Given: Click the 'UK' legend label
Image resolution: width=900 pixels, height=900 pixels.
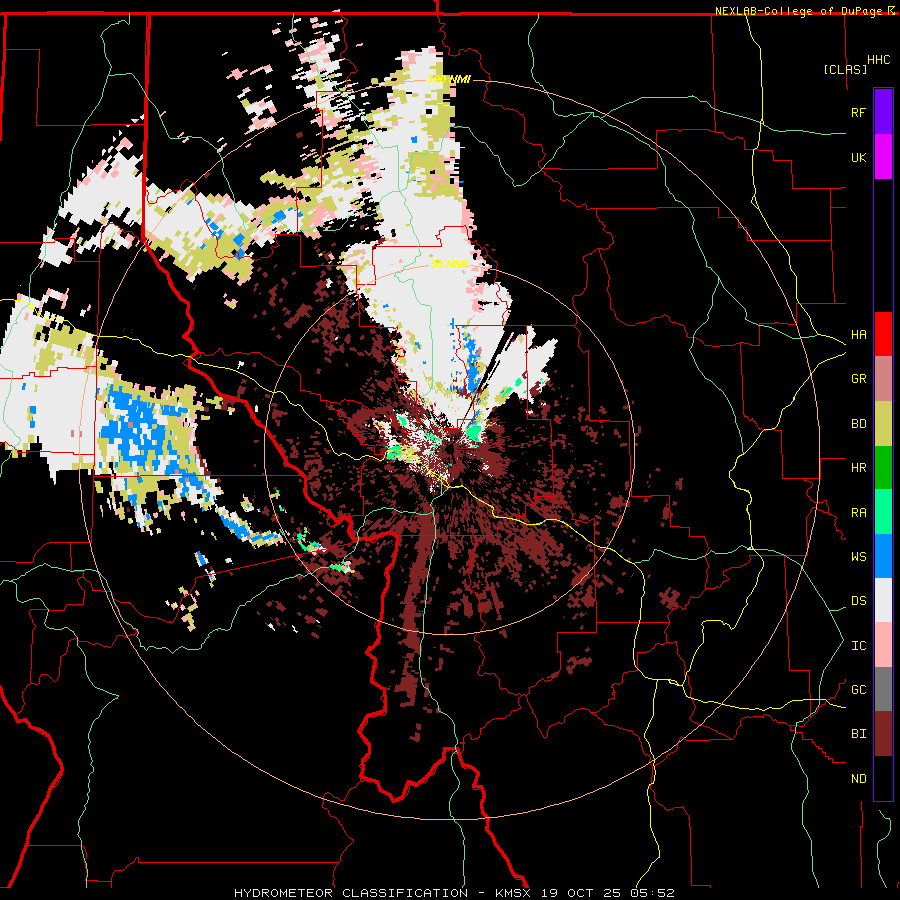Looking at the screenshot, I should point(858,157).
